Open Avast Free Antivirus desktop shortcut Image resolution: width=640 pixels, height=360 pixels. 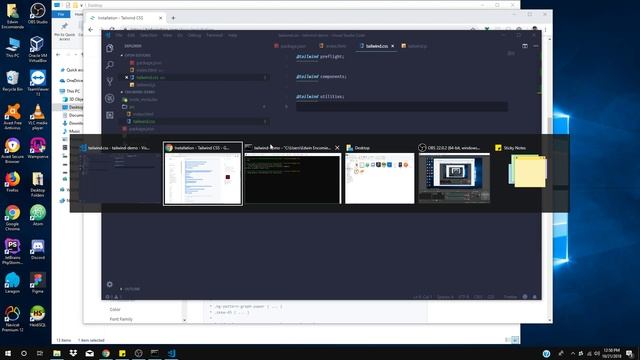(13, 117)
